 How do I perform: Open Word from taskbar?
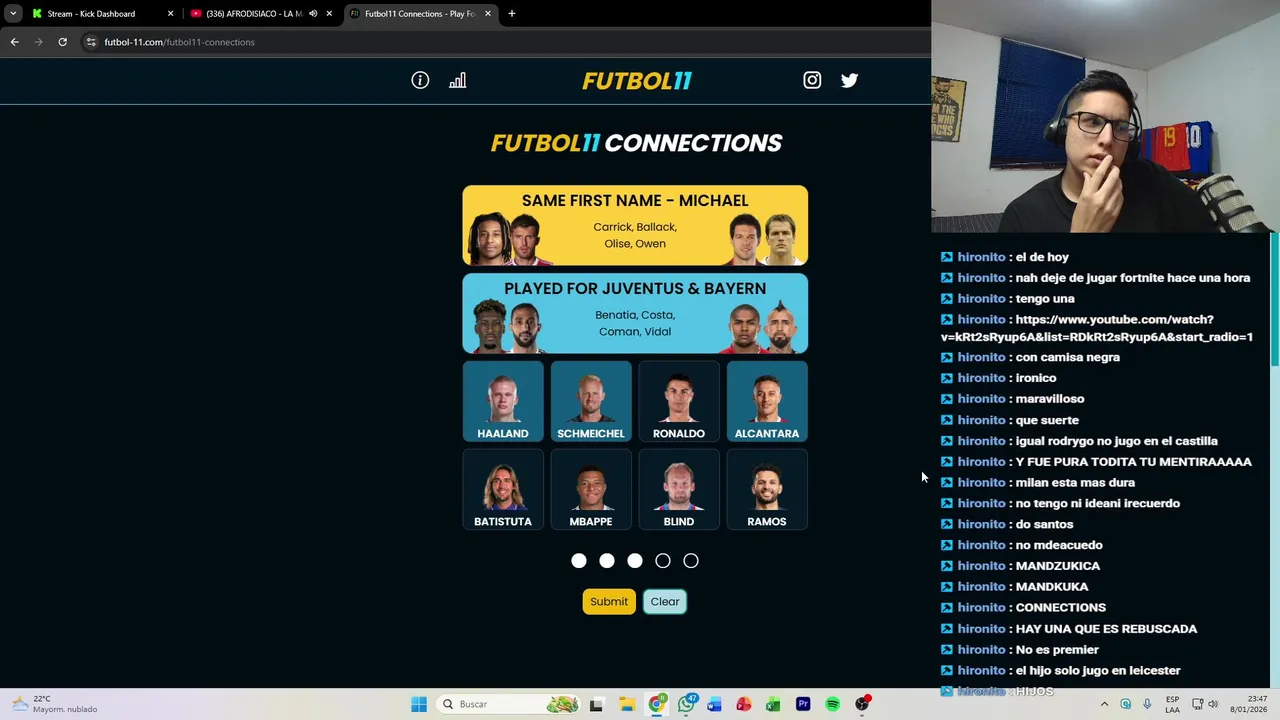pyautogui.click(x=714, y=704)
